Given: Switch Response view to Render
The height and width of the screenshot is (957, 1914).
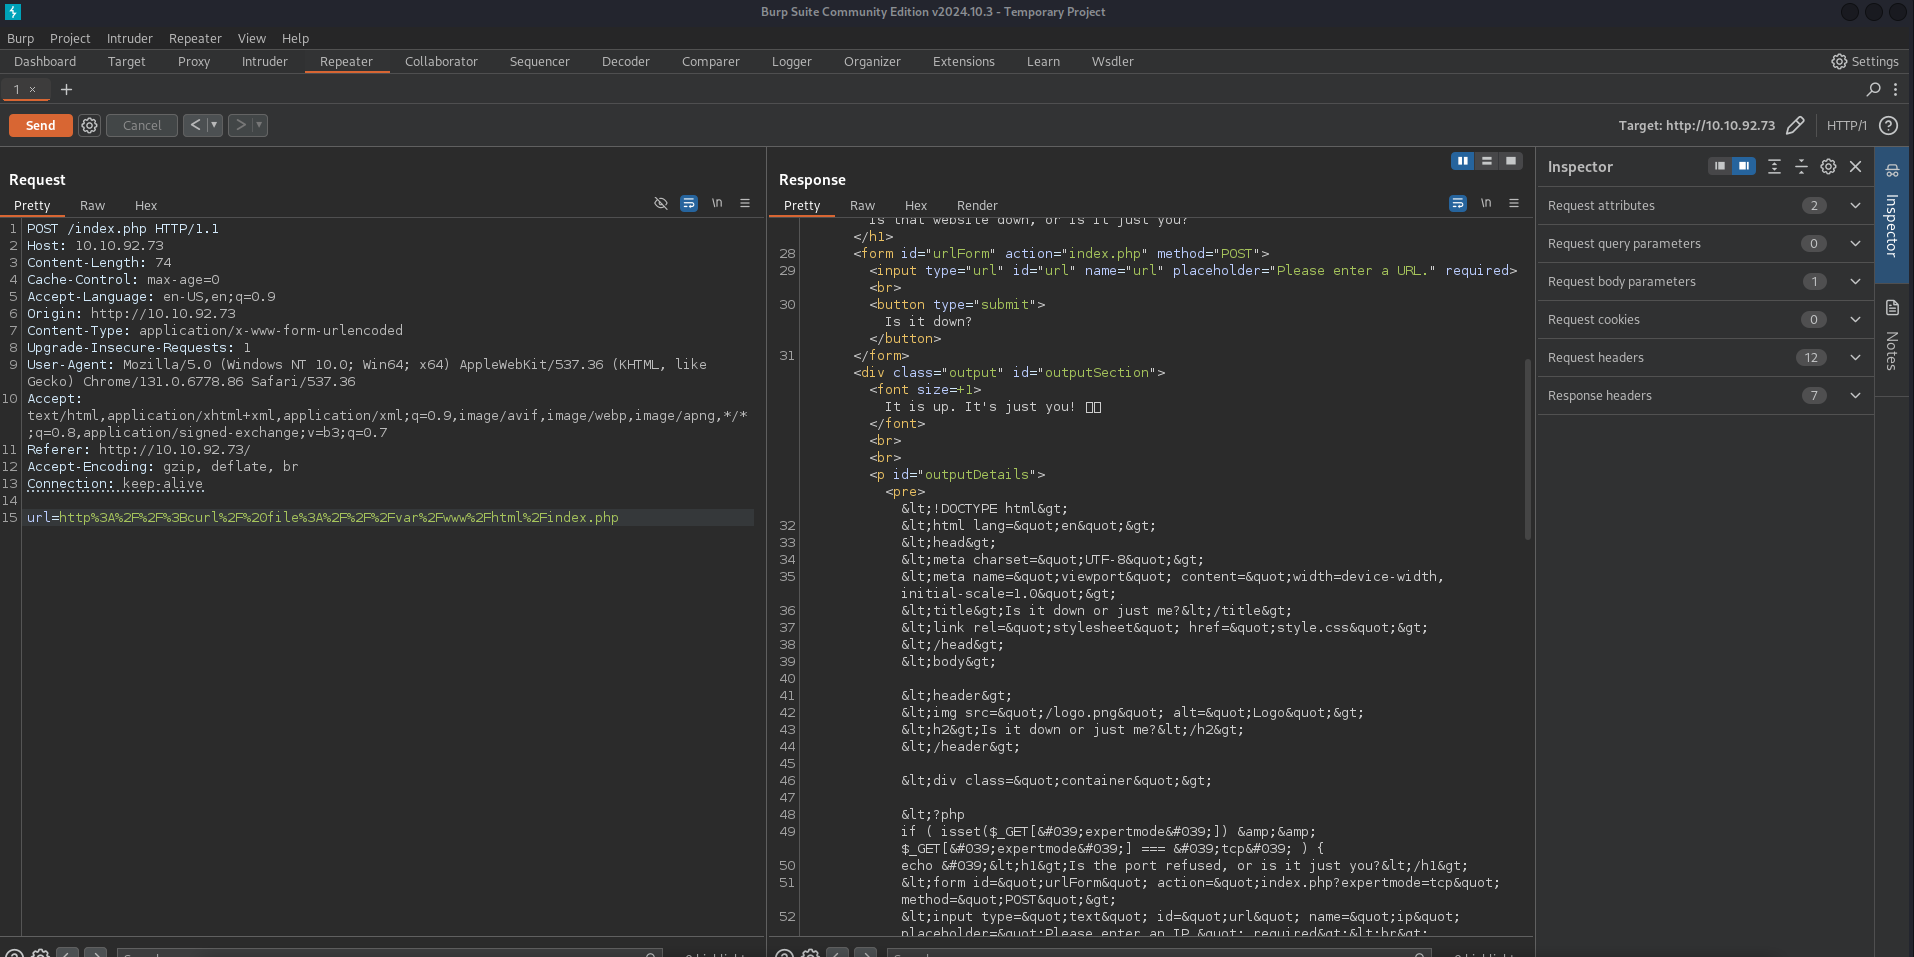Looking at the screenshot, I should (x=977, y=205).
